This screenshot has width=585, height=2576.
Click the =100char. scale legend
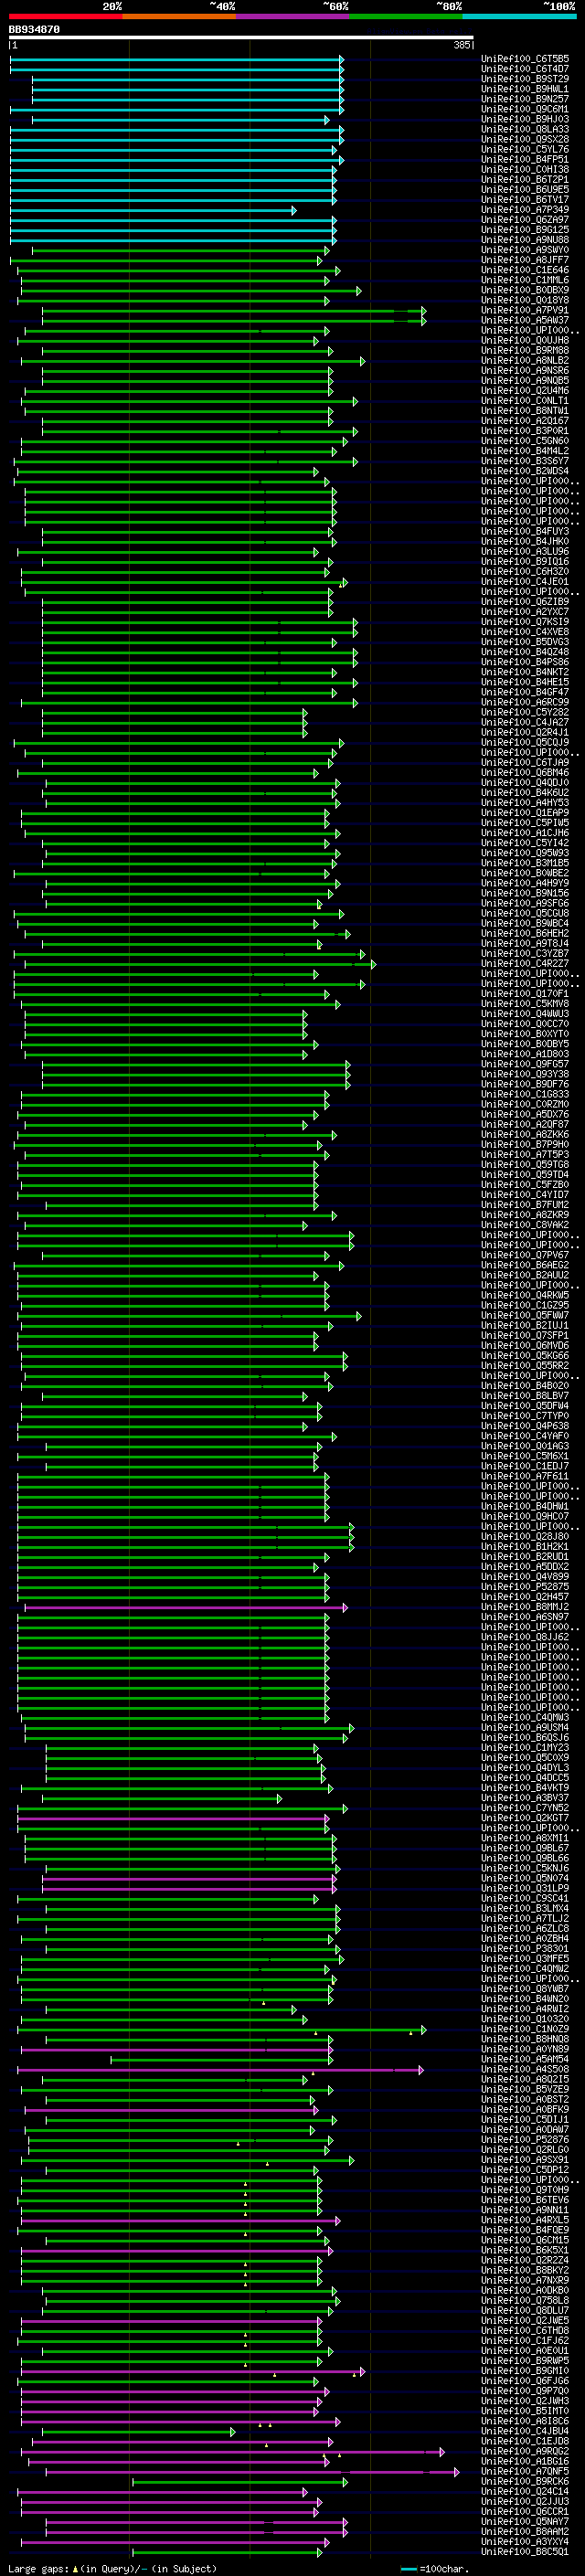click(437, 2569)
